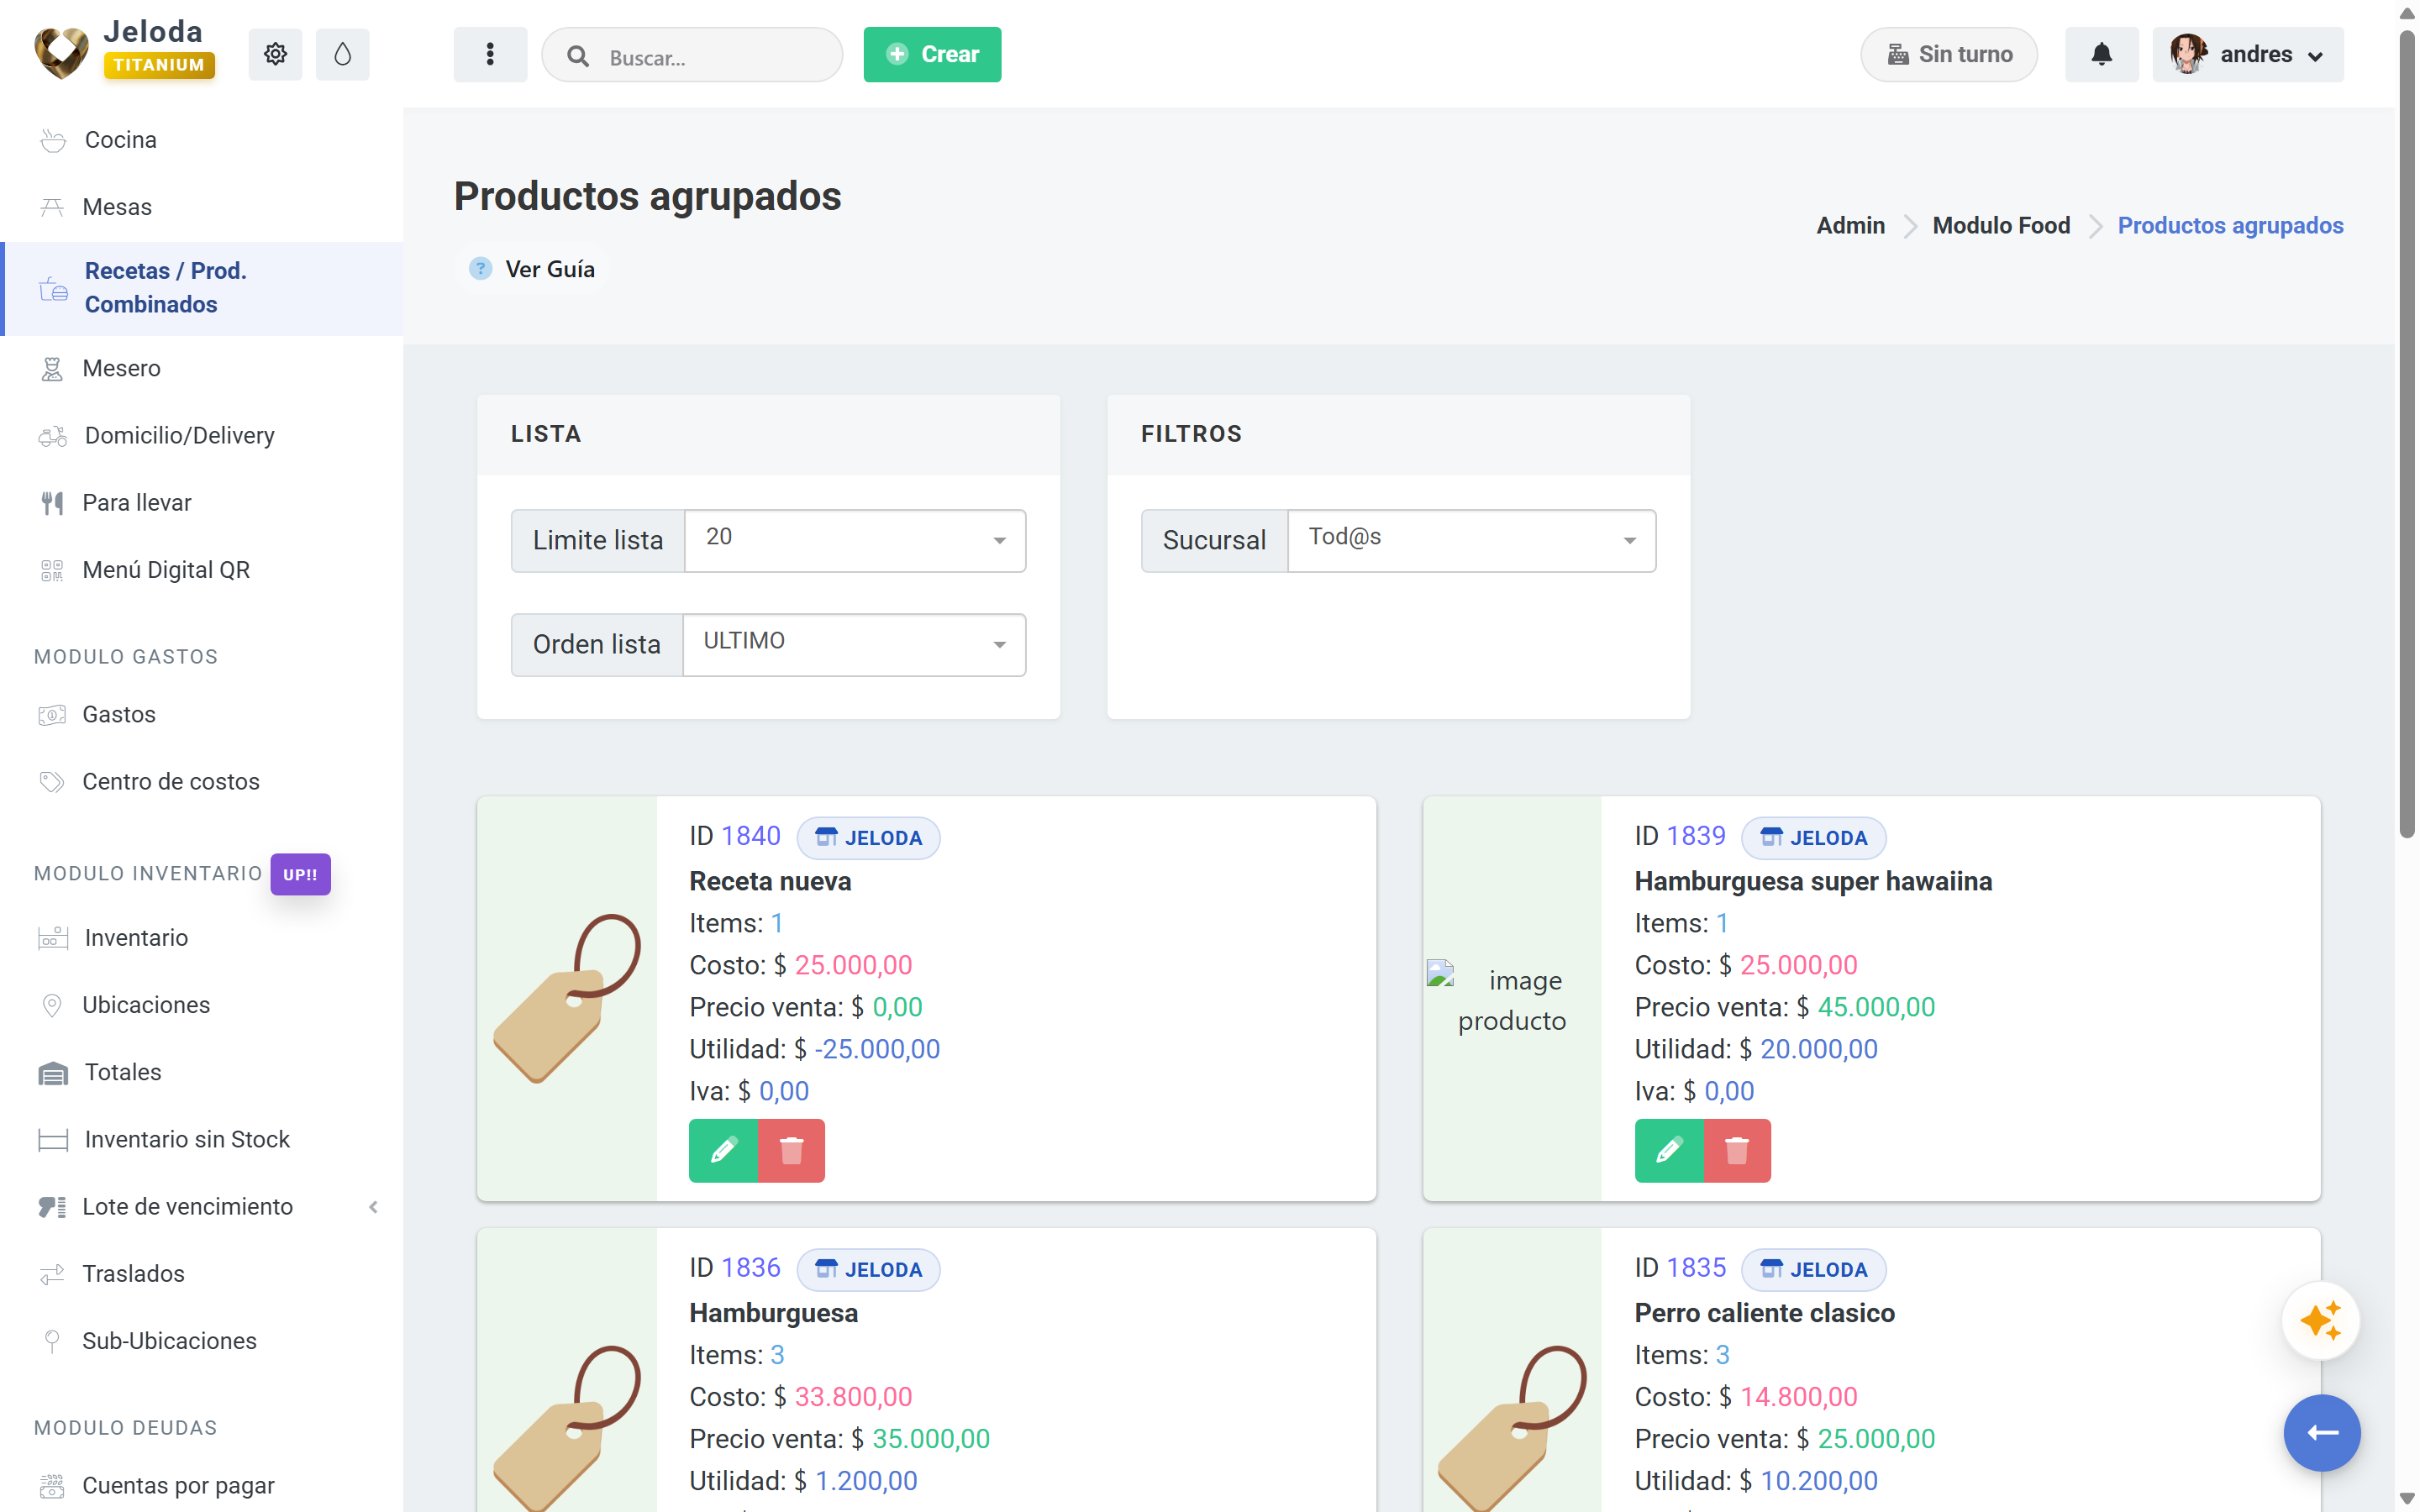Click the Receta nueva title
The width and height of the screenshot is (2420, 1512).
tap(770, 881)
